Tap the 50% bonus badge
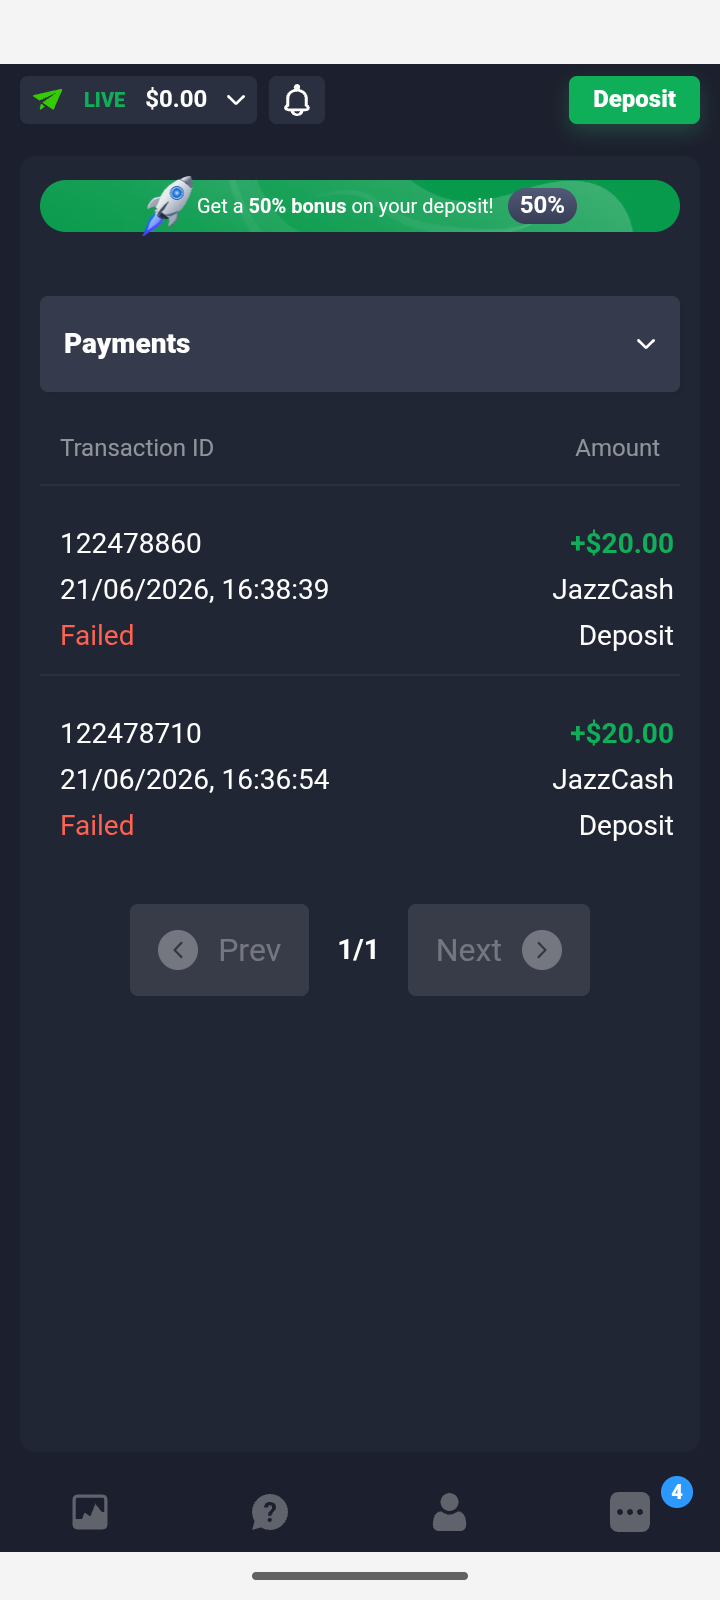 (x=542, y=206)
